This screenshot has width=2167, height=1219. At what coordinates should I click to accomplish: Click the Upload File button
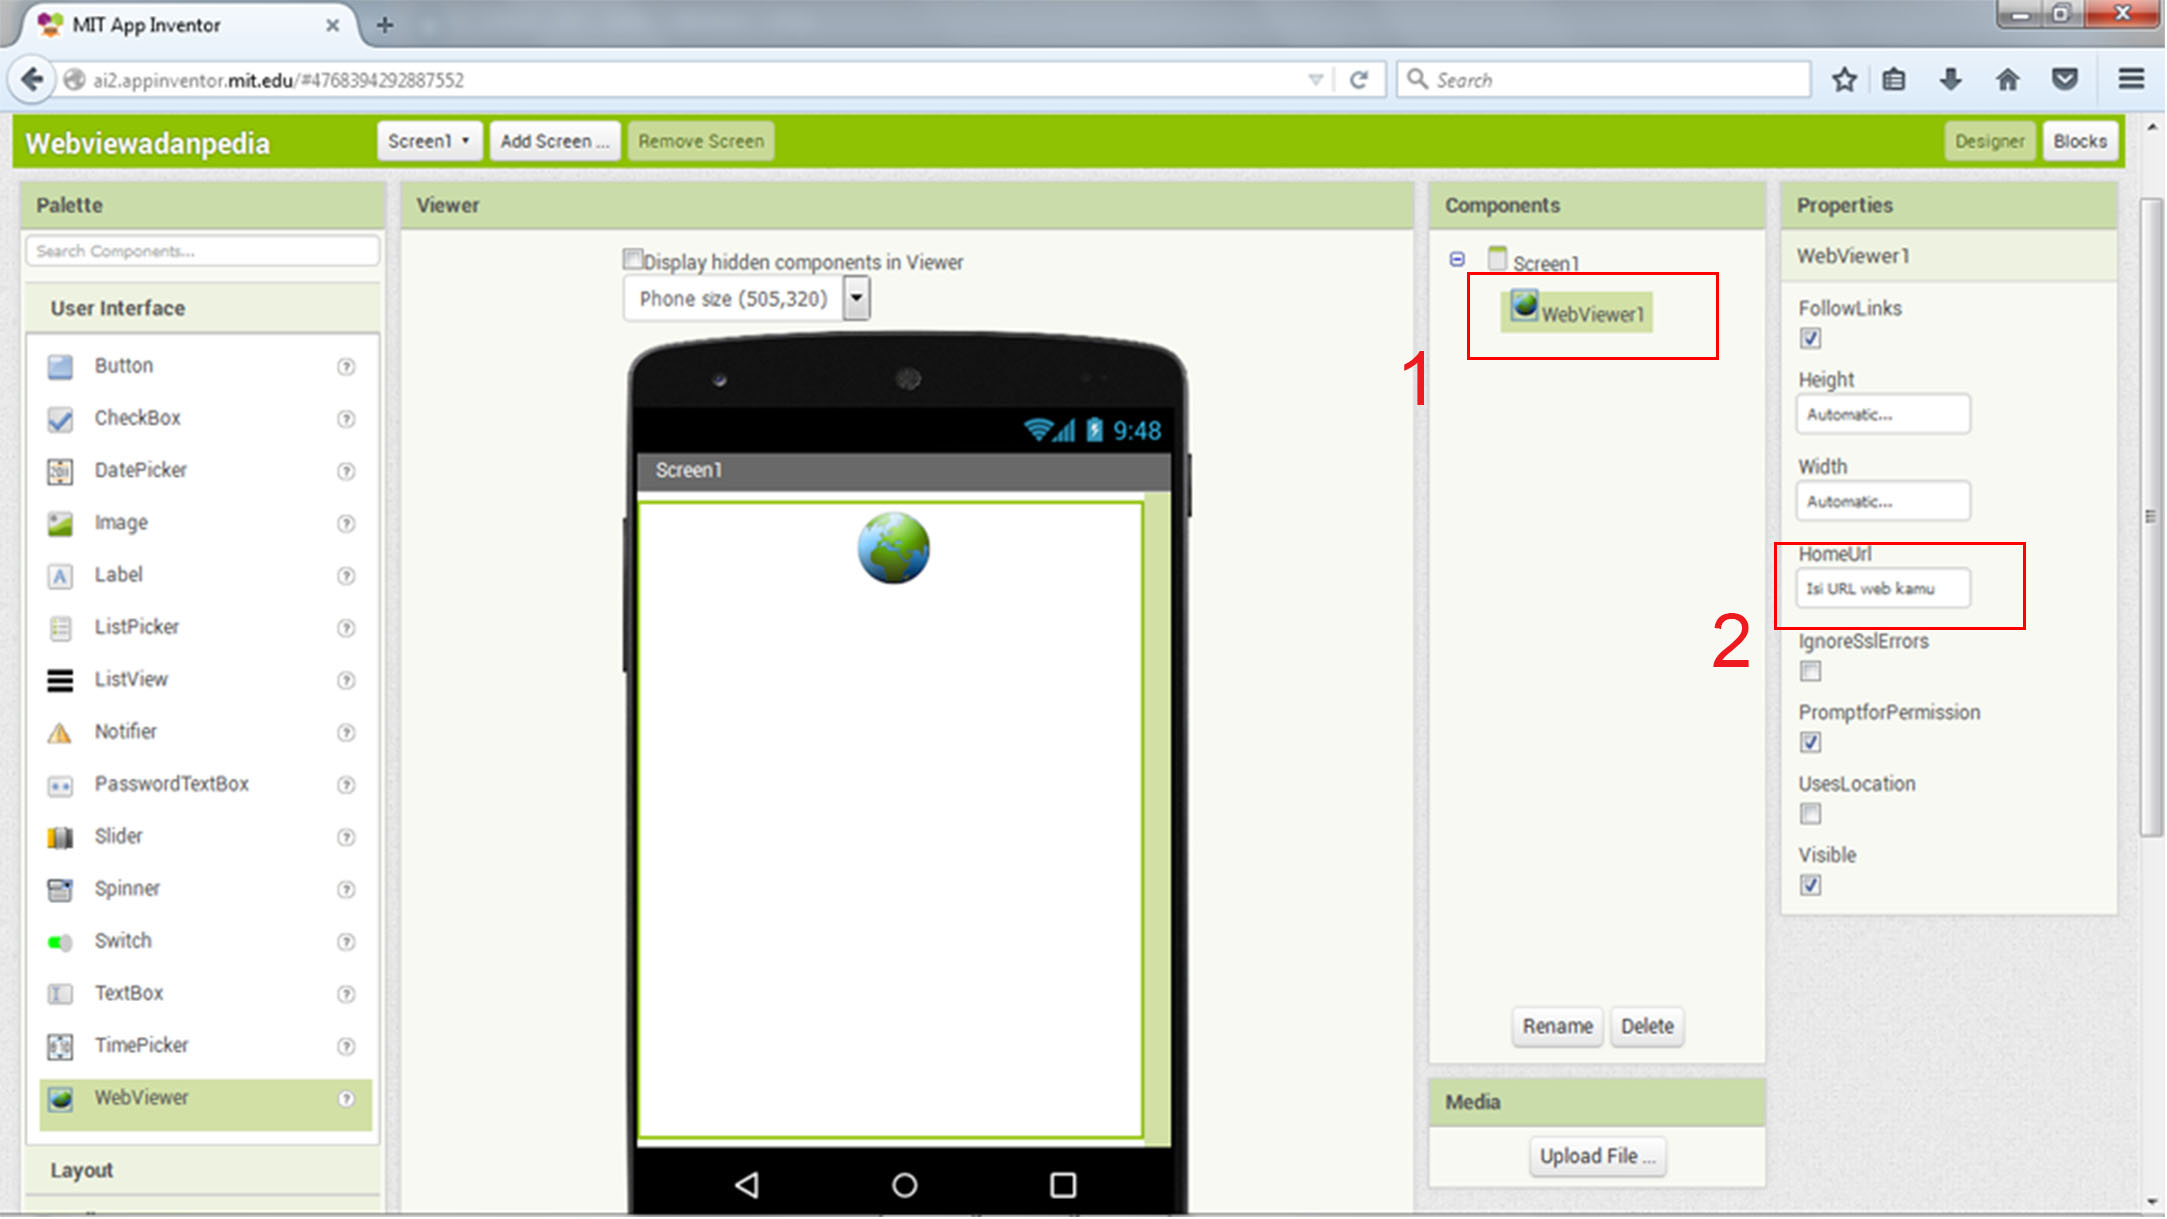coord(1597,1156)
